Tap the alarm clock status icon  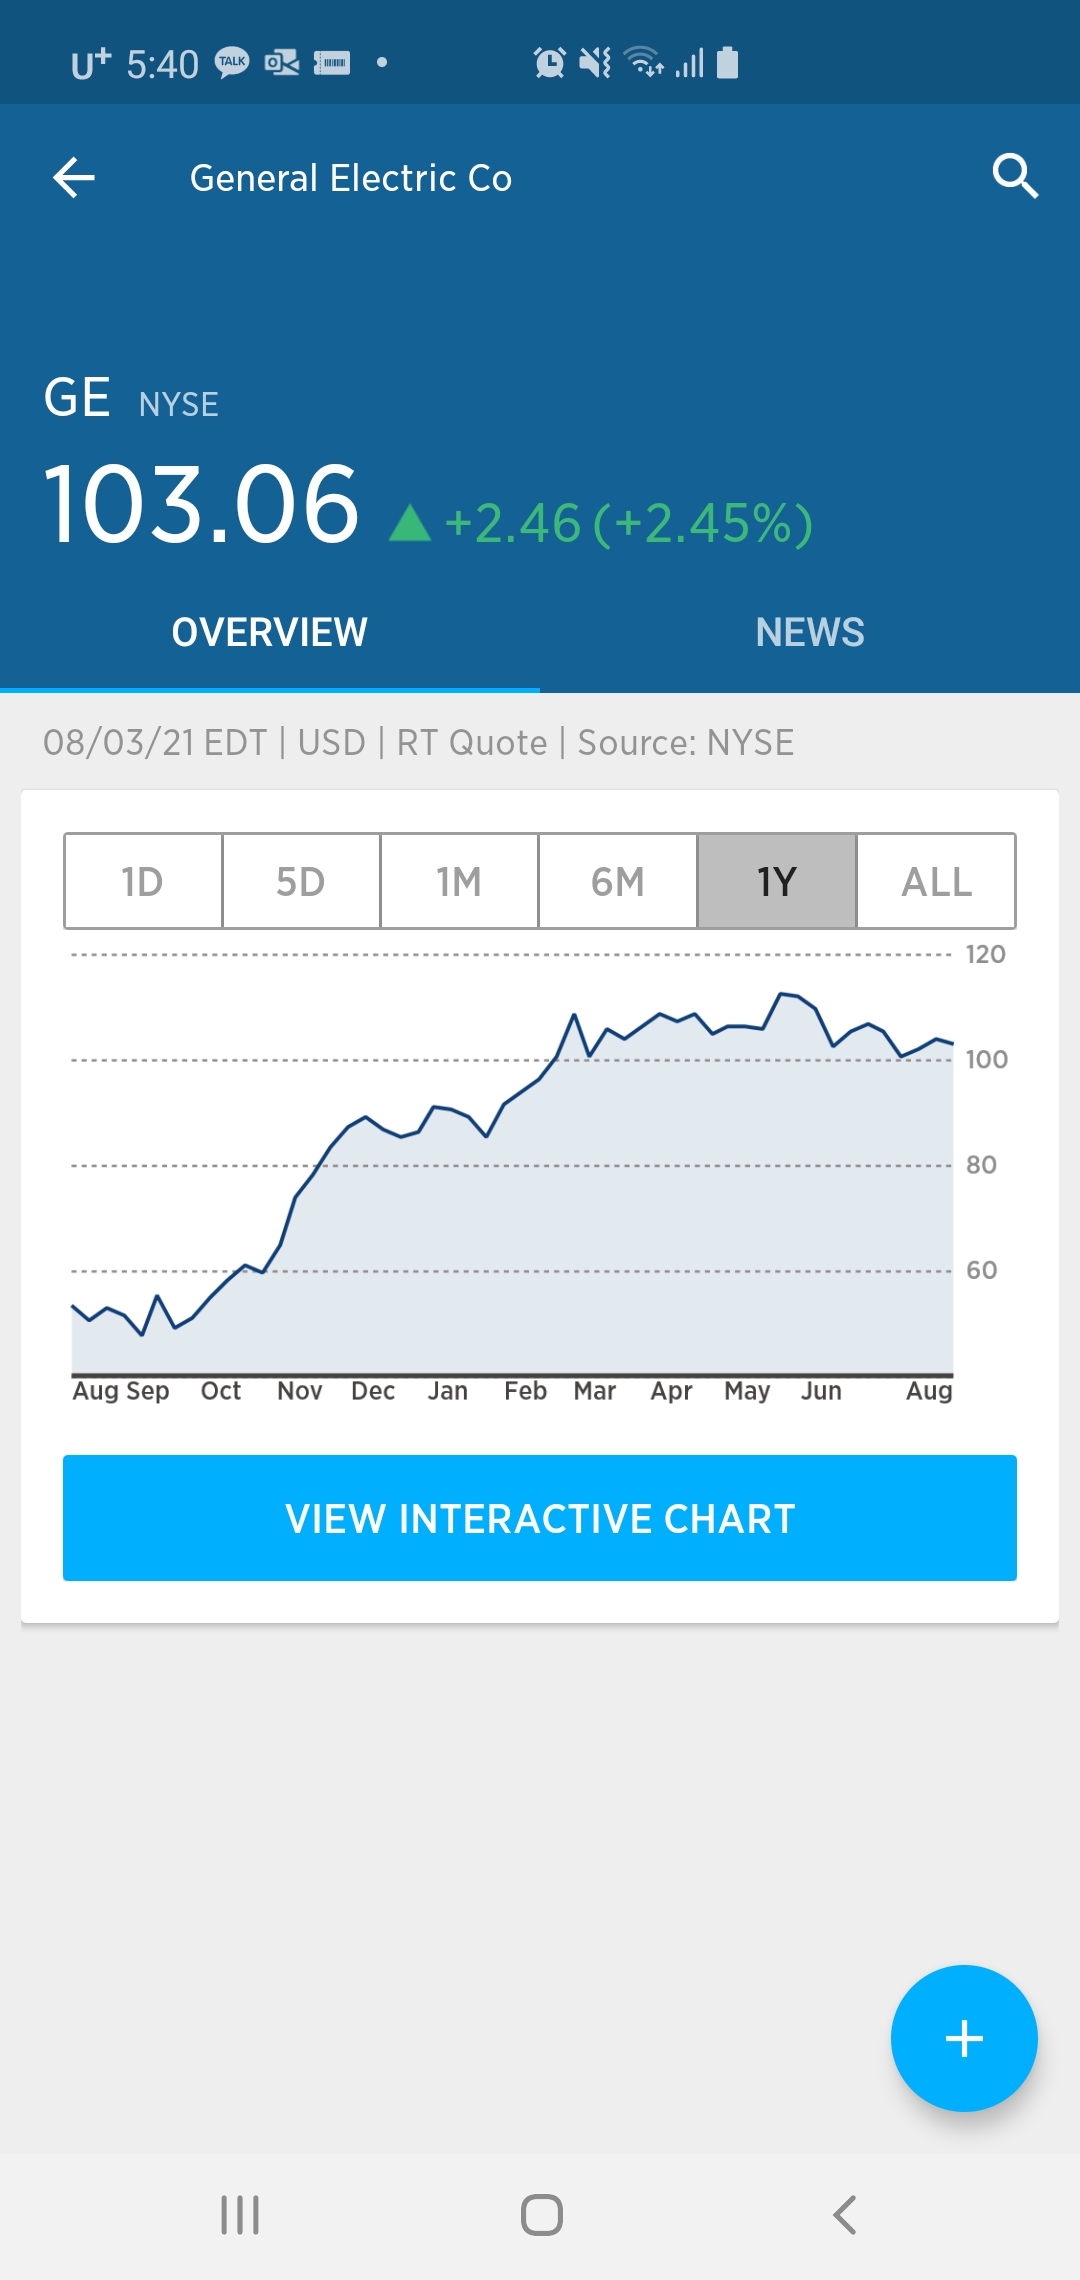point(549,63)
